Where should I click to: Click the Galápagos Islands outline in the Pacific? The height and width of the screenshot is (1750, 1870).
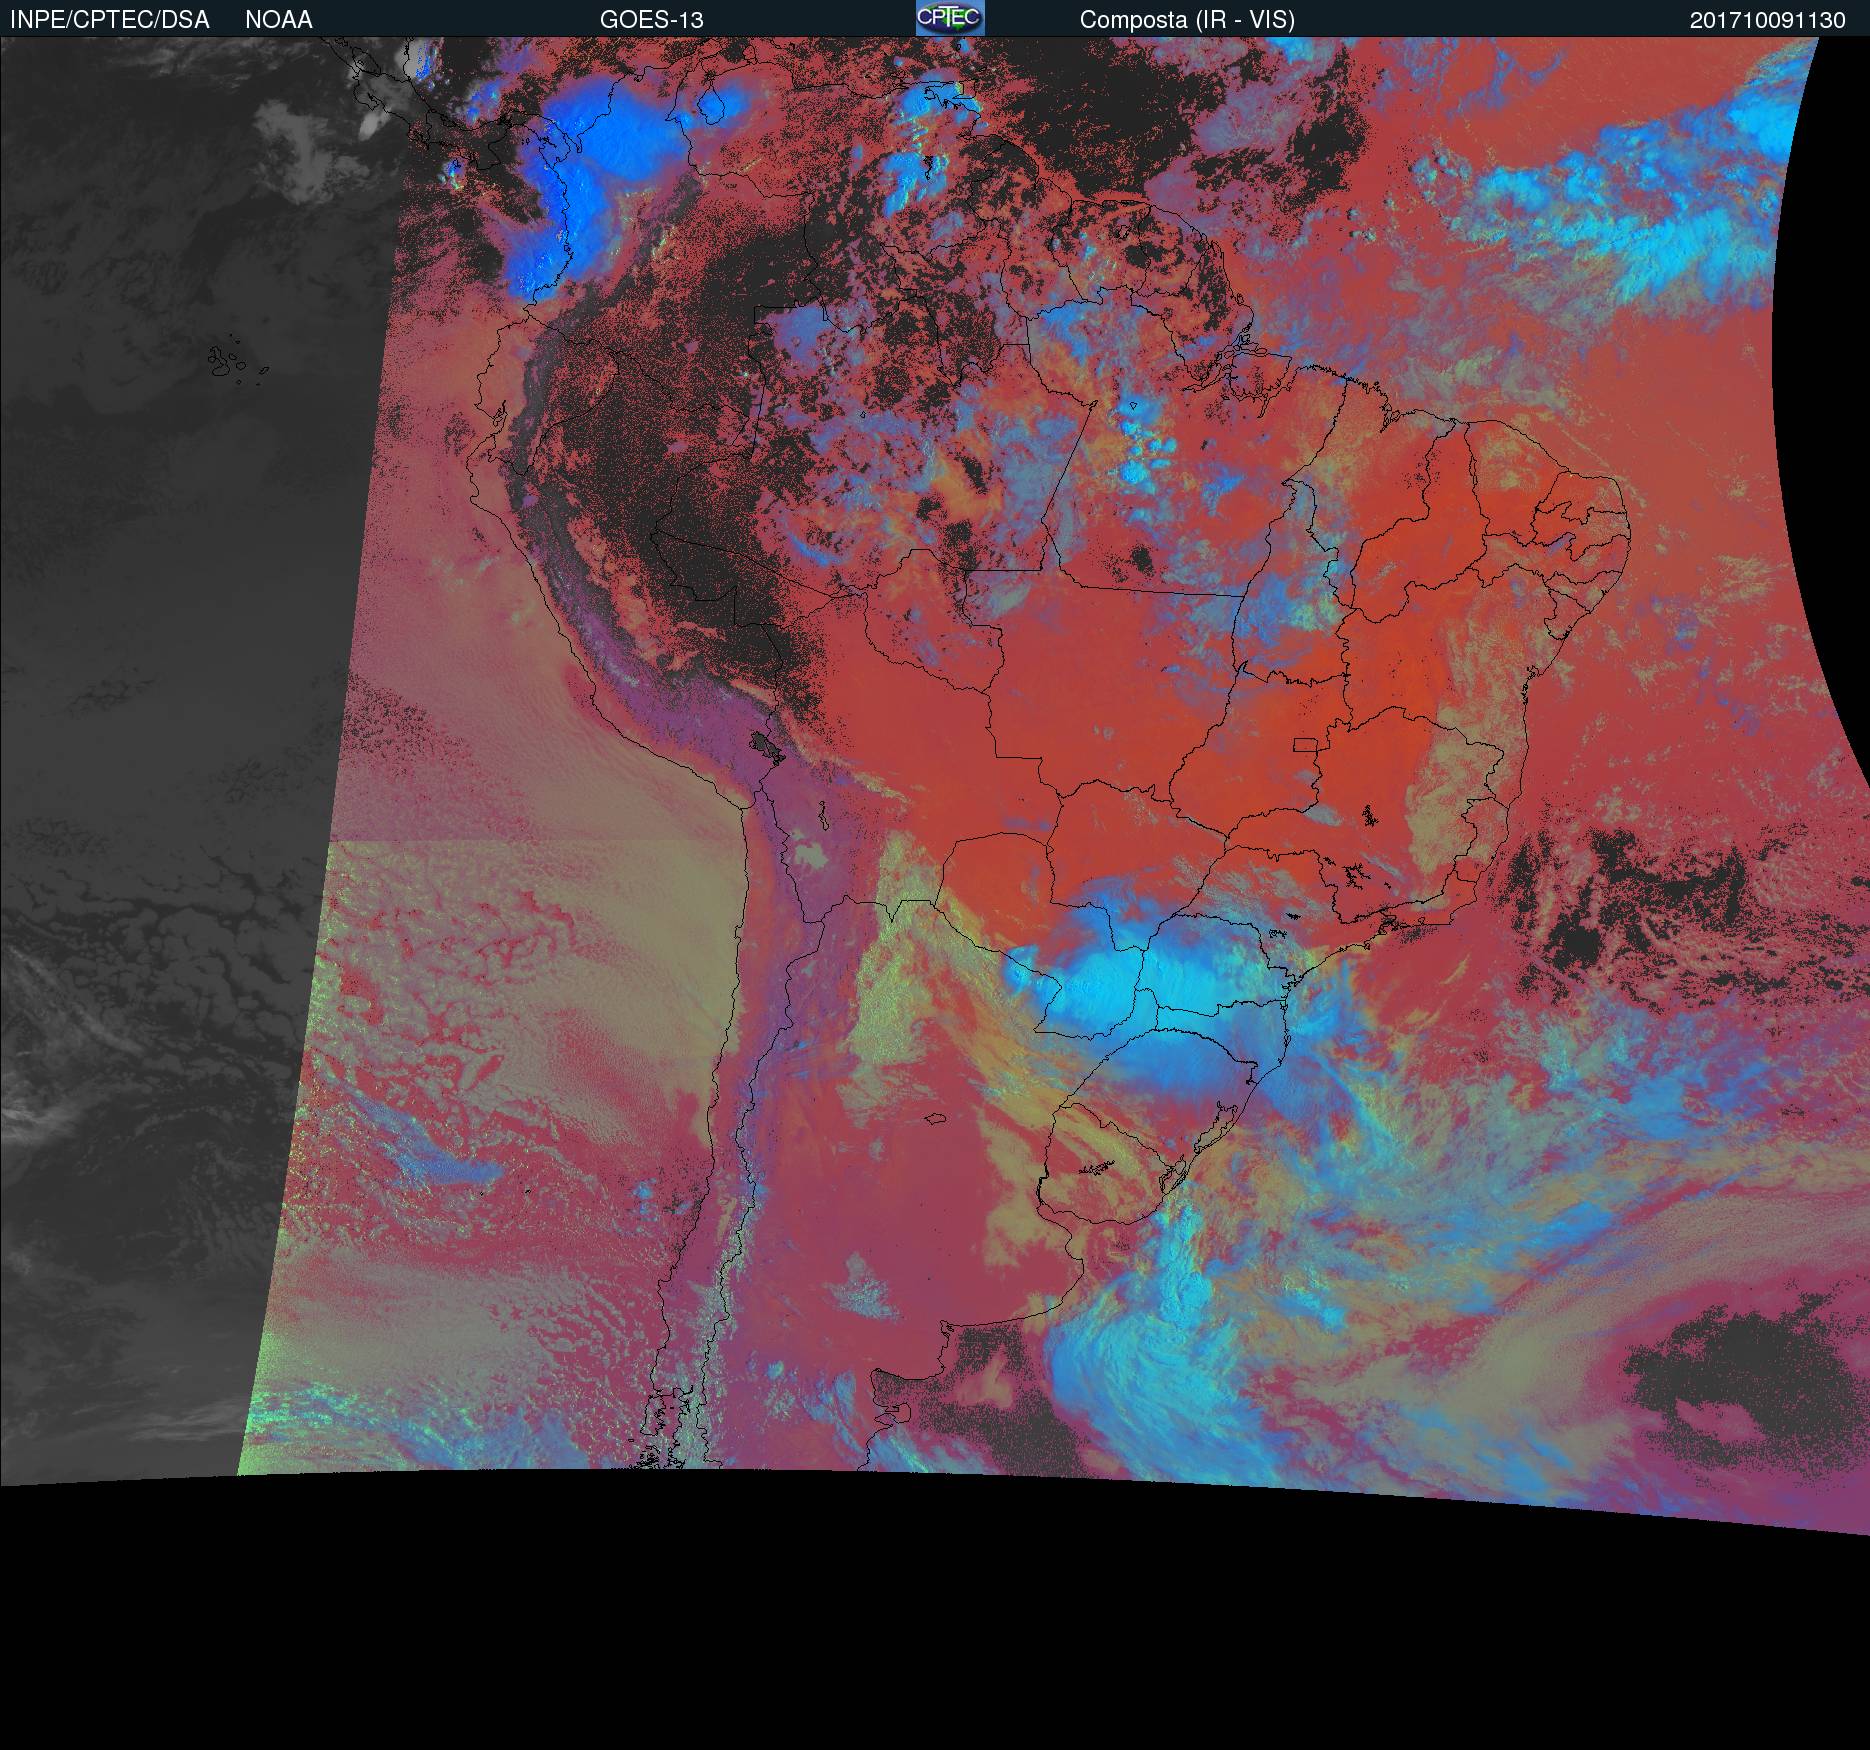click(x=228, y=361)
